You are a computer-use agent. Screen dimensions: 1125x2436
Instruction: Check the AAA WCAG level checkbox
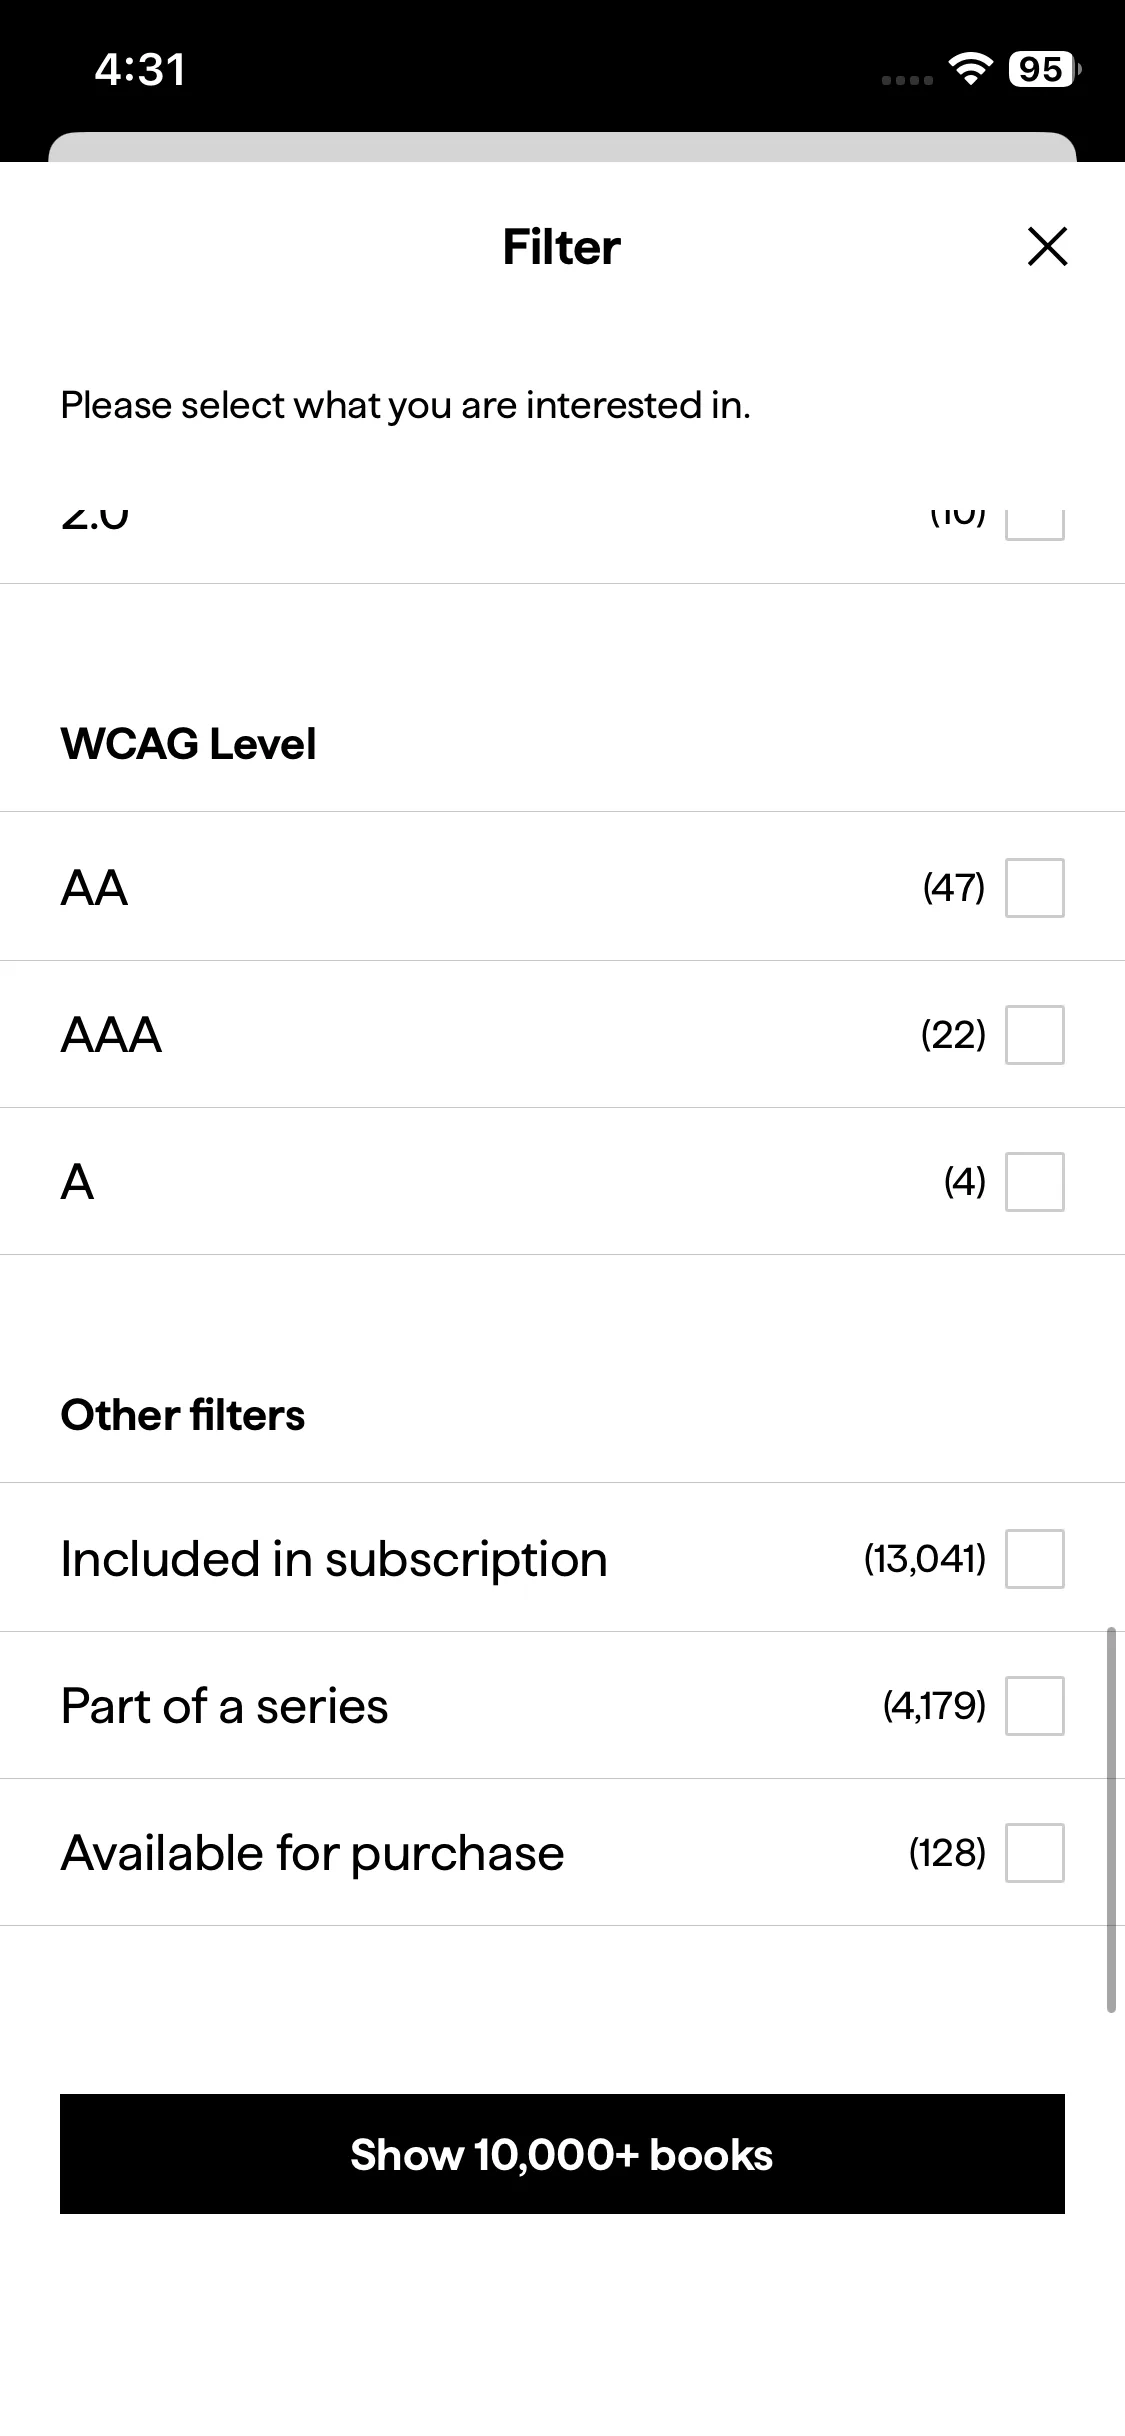pos(1034,1034)
